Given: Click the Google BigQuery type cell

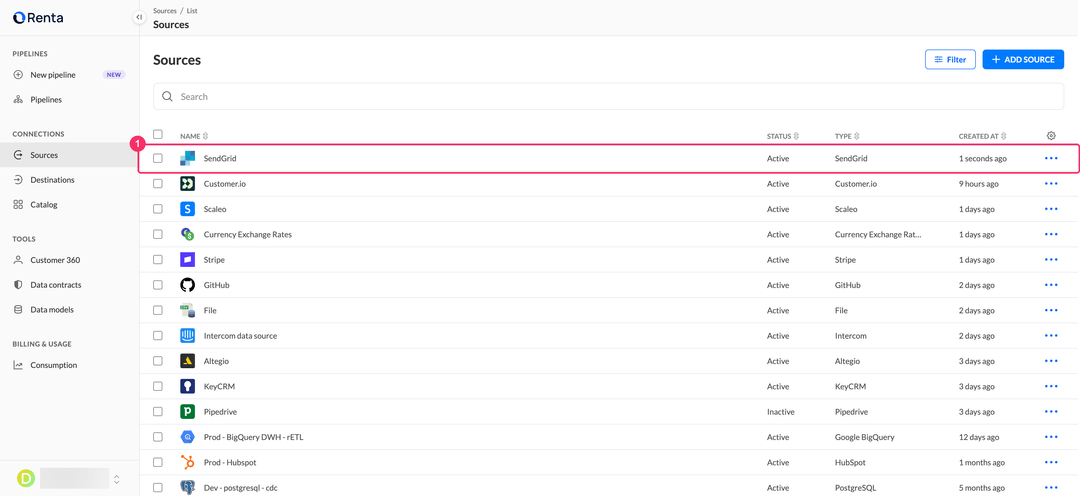Looking at the screenshot, I should pyautogui.click(x=863, y=437).
